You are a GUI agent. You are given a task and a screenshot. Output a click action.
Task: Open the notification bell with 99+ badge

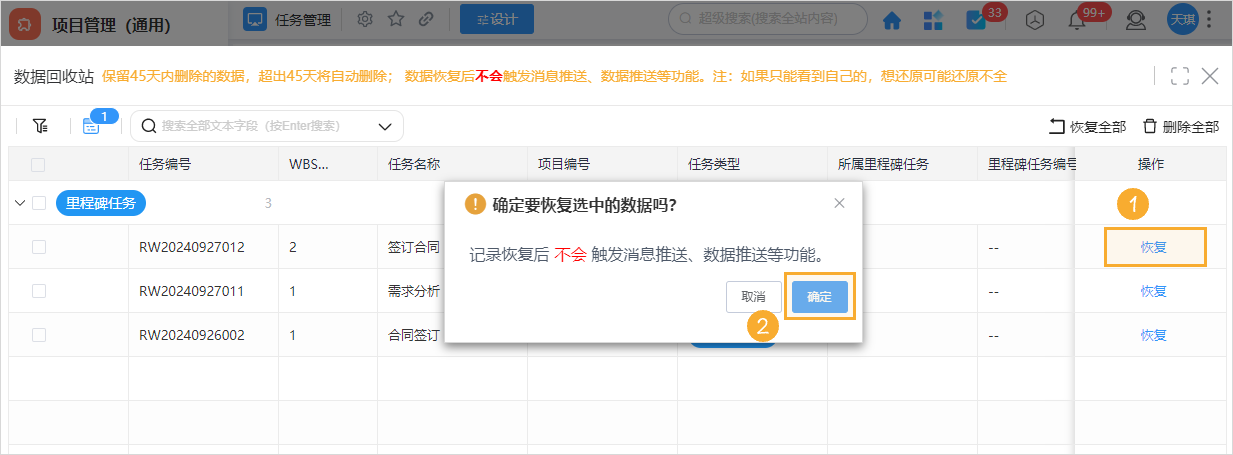(1077, 19)
